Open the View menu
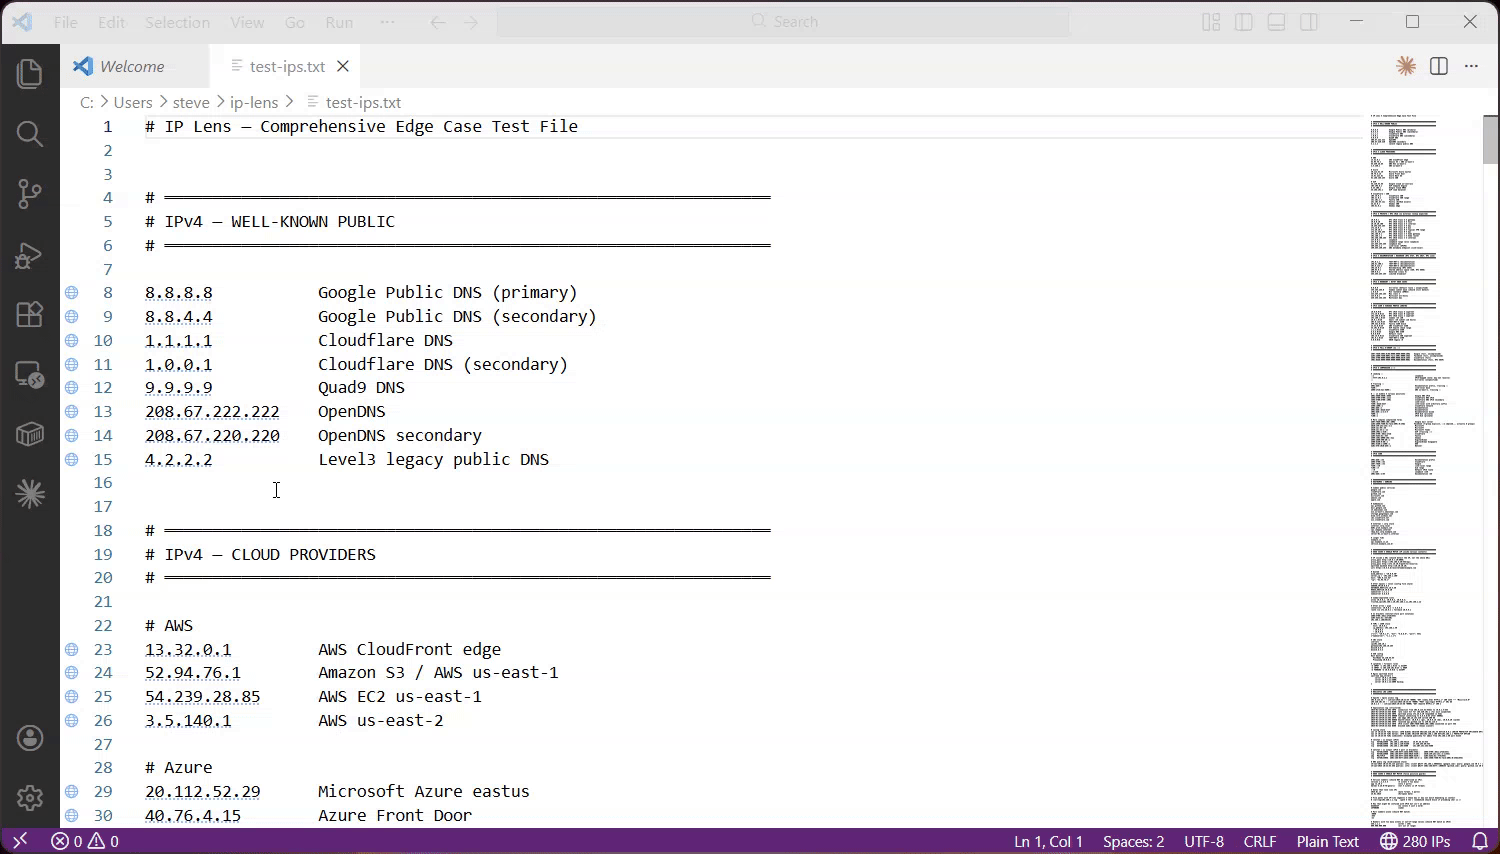The height and width of the screenshot is (854, 1500). tap(247, 22)
